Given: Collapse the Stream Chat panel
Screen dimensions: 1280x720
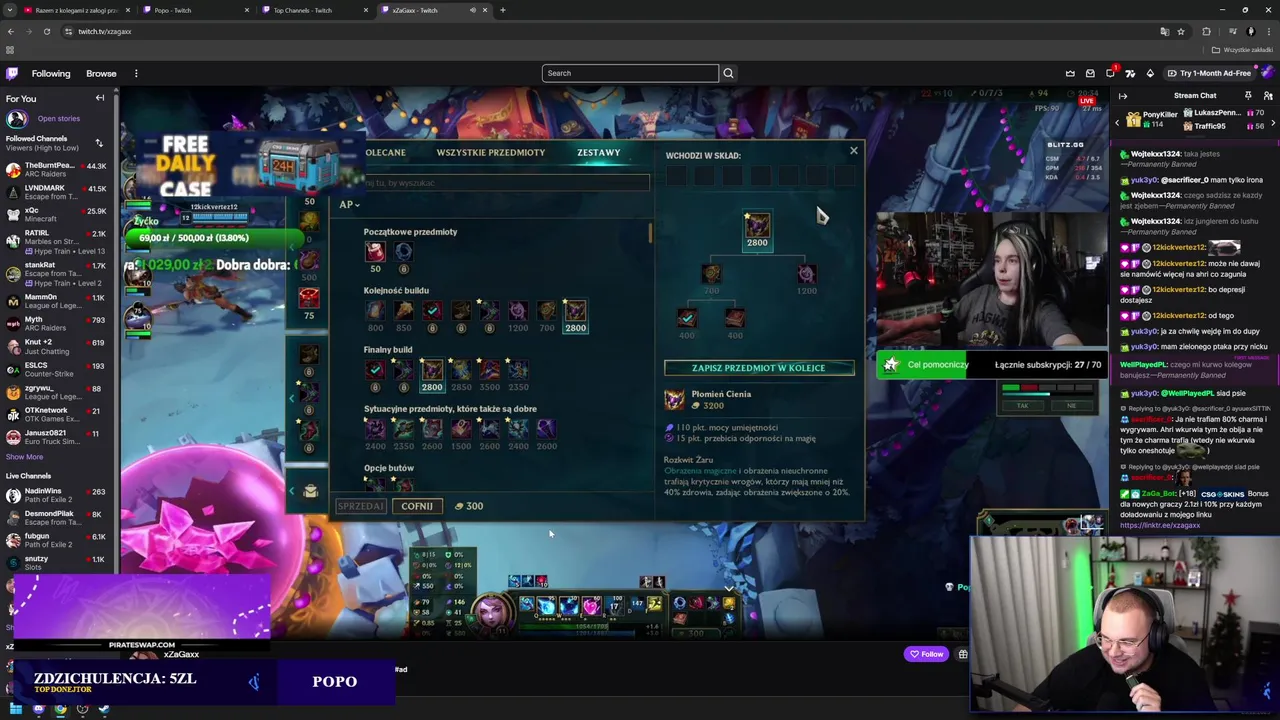Looking at the screenshot, I should click(x=1123, y=96).
